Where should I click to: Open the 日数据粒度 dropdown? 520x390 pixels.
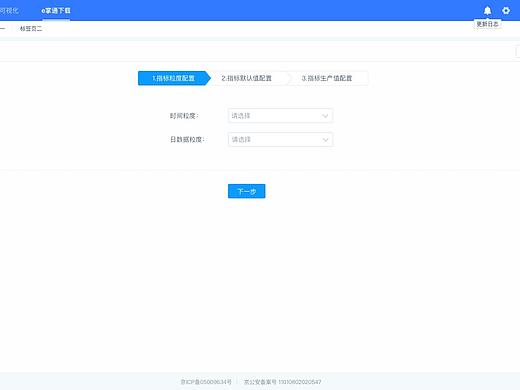tap(280, 140)
